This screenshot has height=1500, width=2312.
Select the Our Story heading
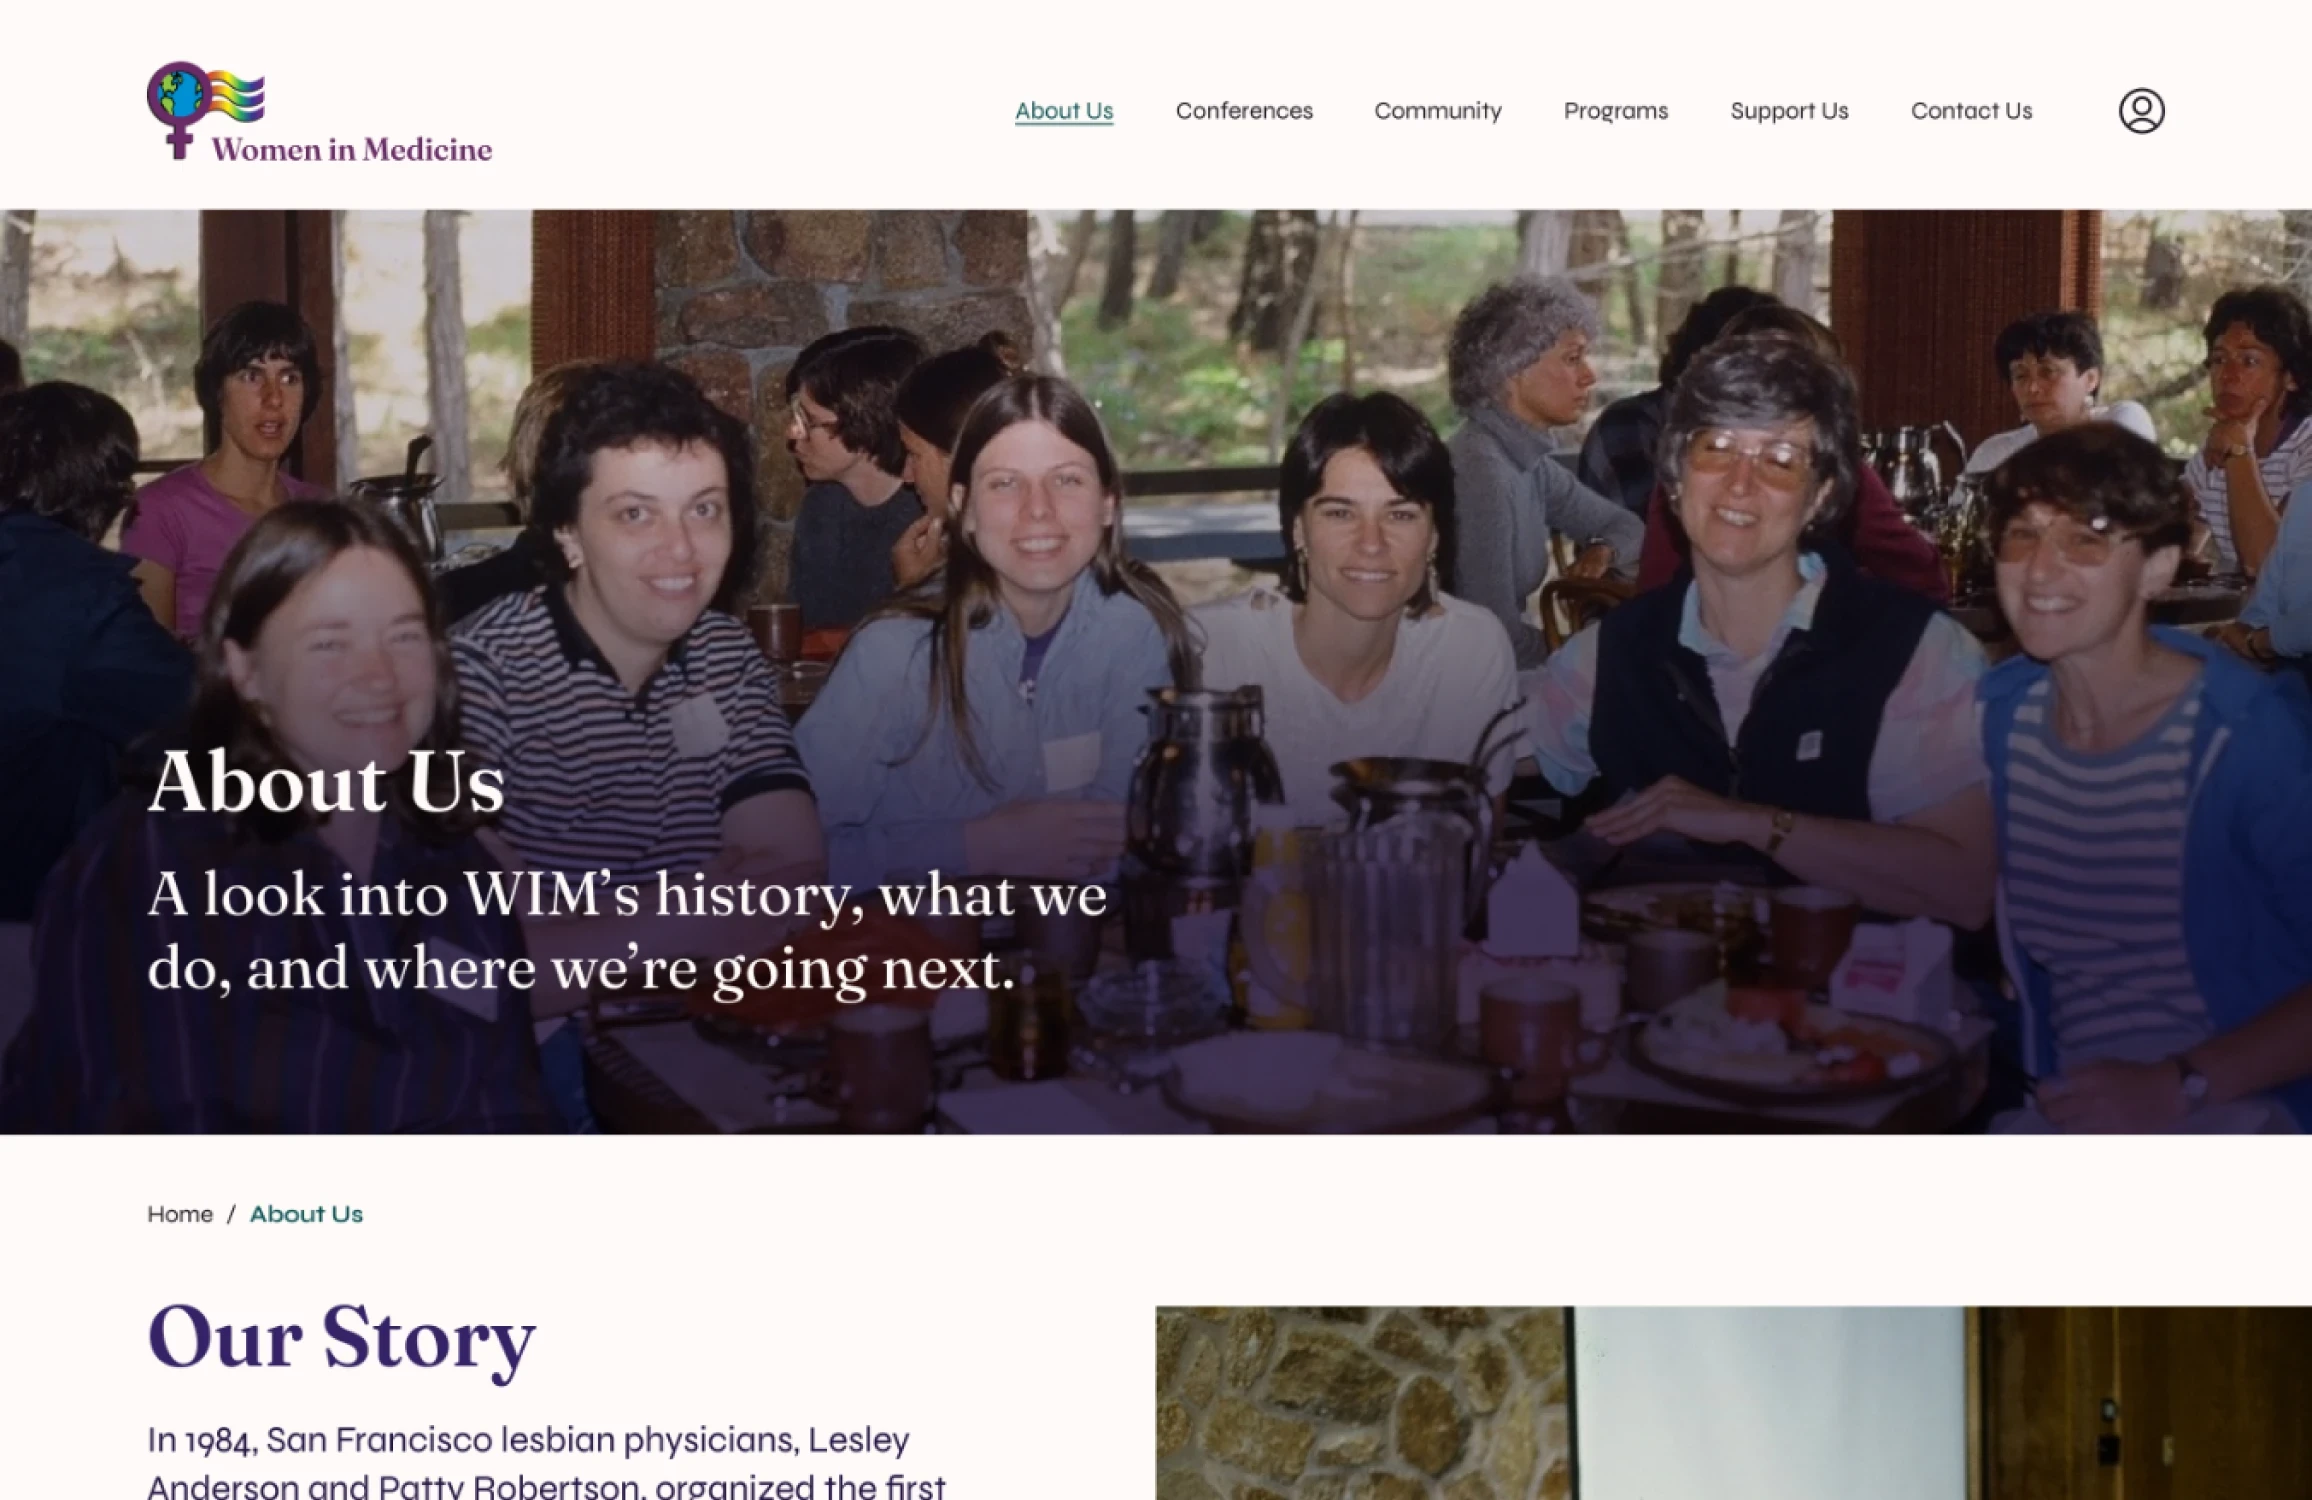click(341, 1338)
